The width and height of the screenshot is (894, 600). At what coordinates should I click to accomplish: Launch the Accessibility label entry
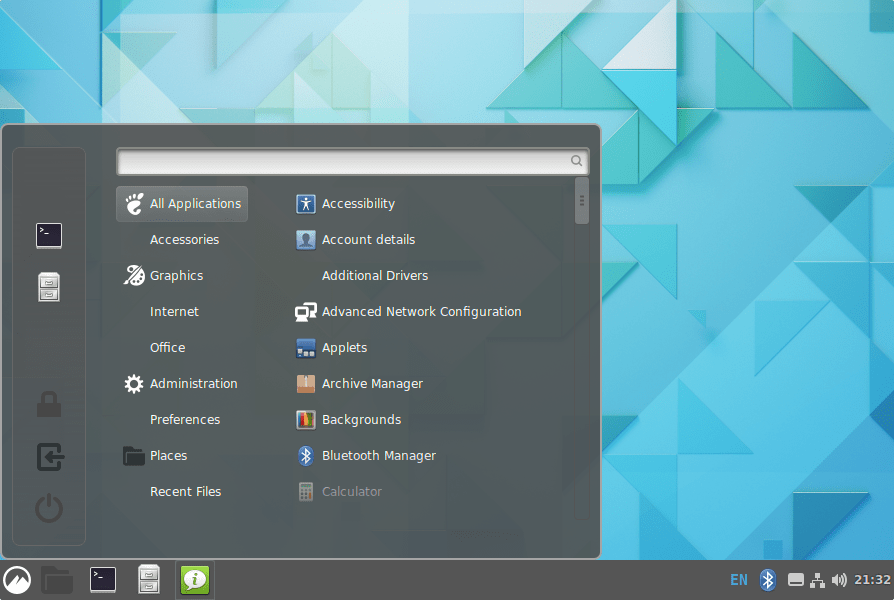(x=358, y=204)
